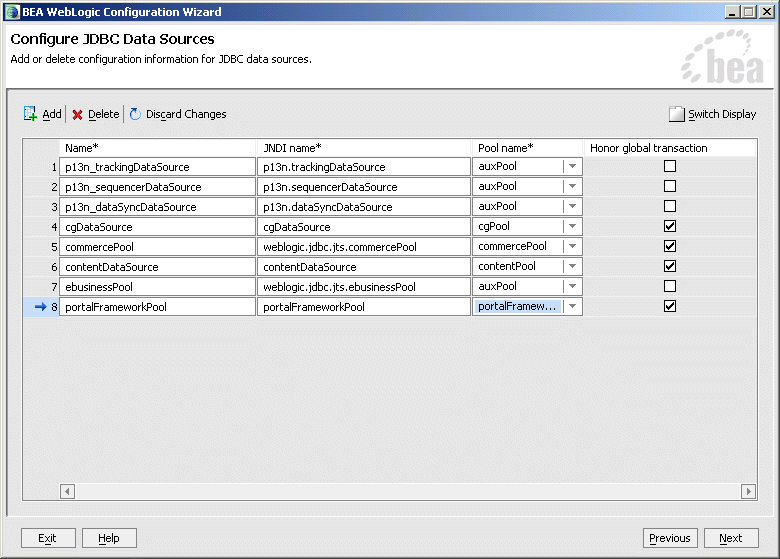Enable global transaction for p13n_trackingDataSource

coord(670,166)
